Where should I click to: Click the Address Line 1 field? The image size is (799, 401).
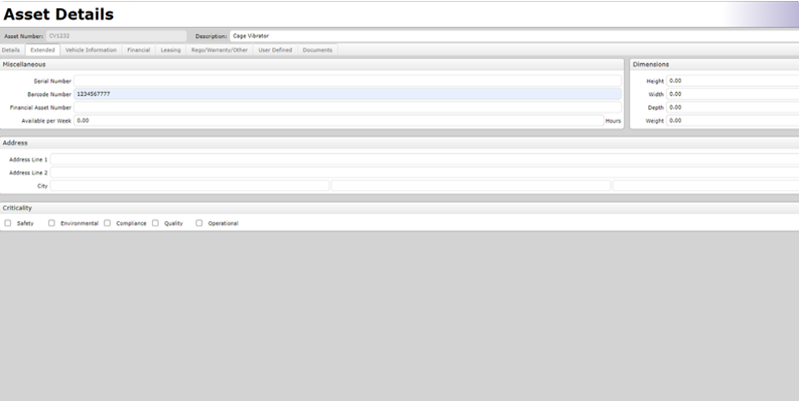[424, 159]
